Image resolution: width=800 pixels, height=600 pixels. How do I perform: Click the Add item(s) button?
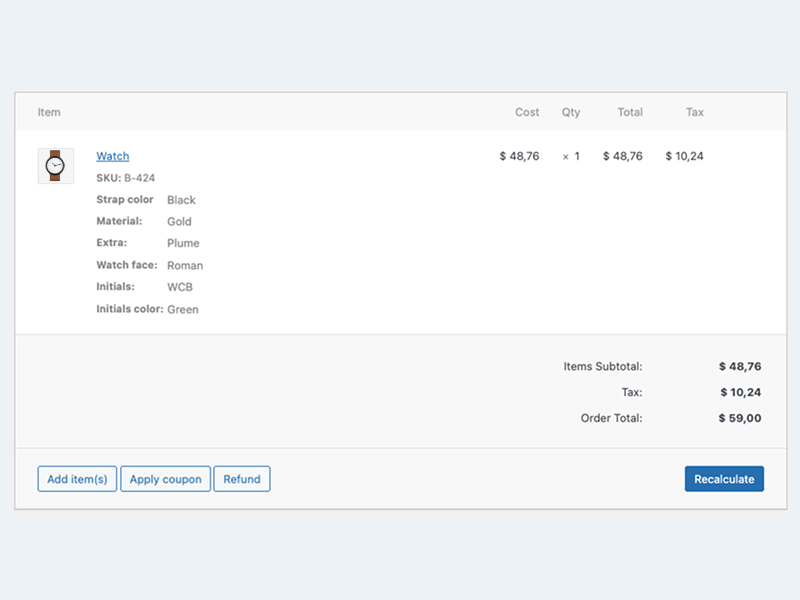click(x=77, y=479)
